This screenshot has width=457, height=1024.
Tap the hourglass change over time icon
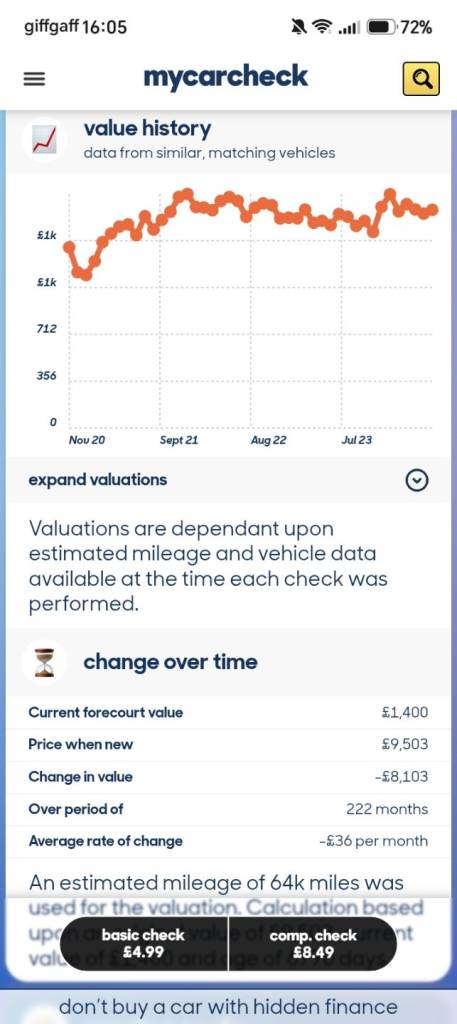(x=44, y=662)
